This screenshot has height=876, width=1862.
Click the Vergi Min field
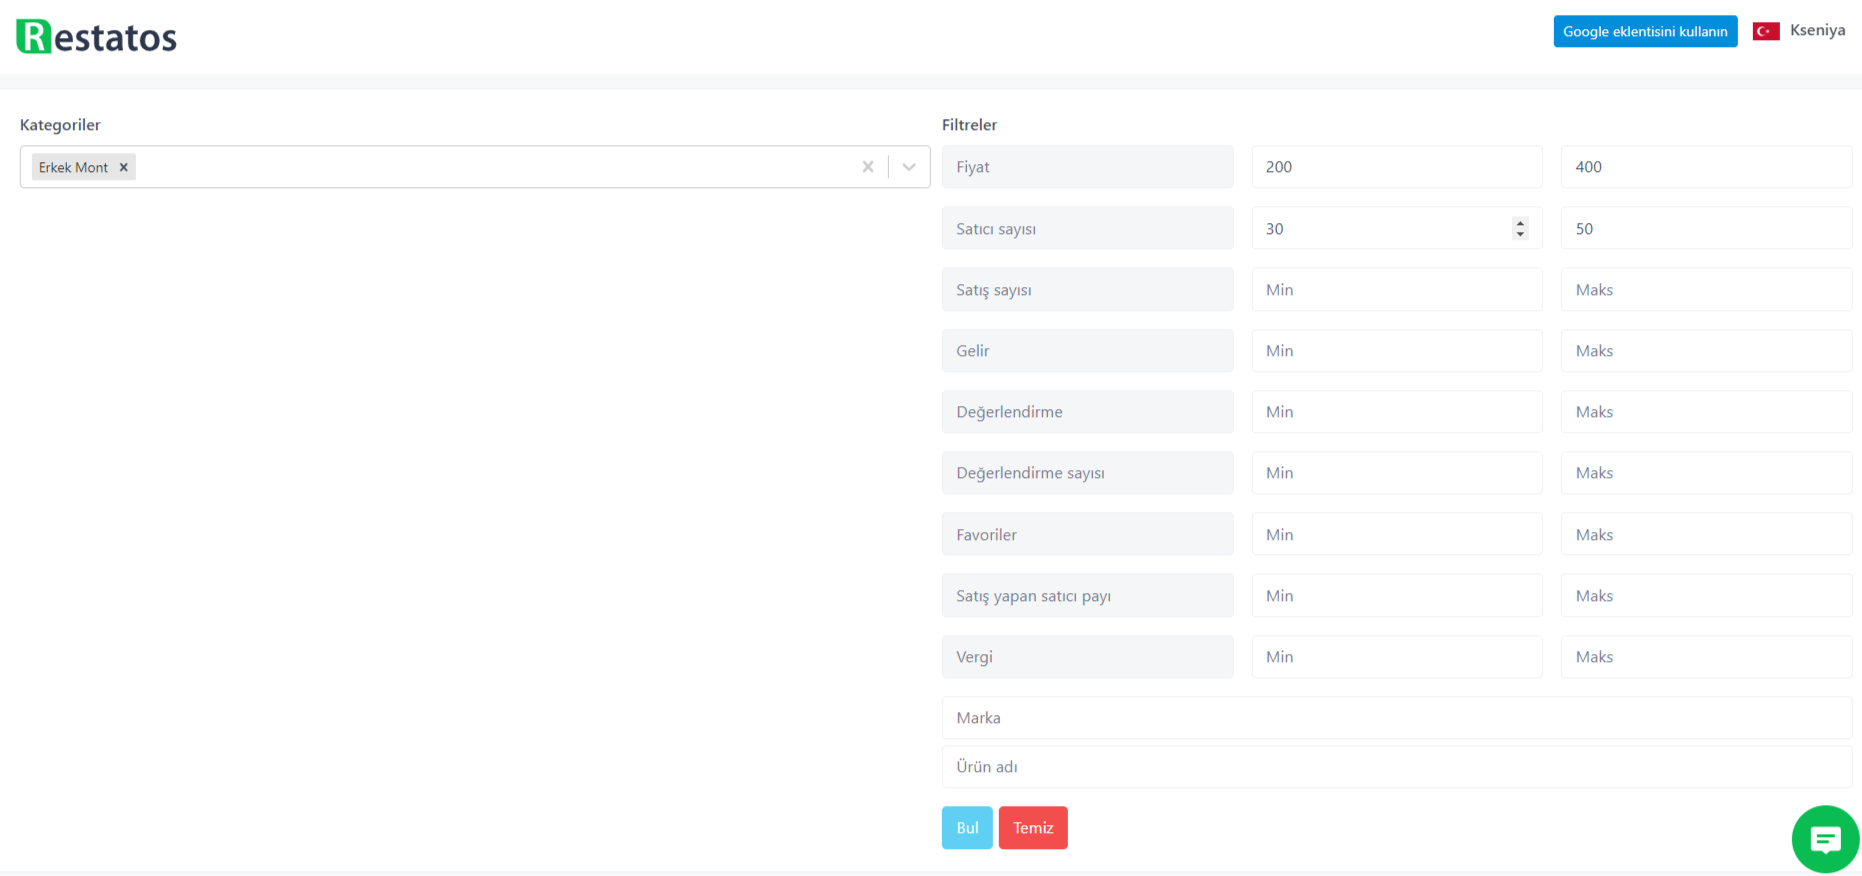1397,657
